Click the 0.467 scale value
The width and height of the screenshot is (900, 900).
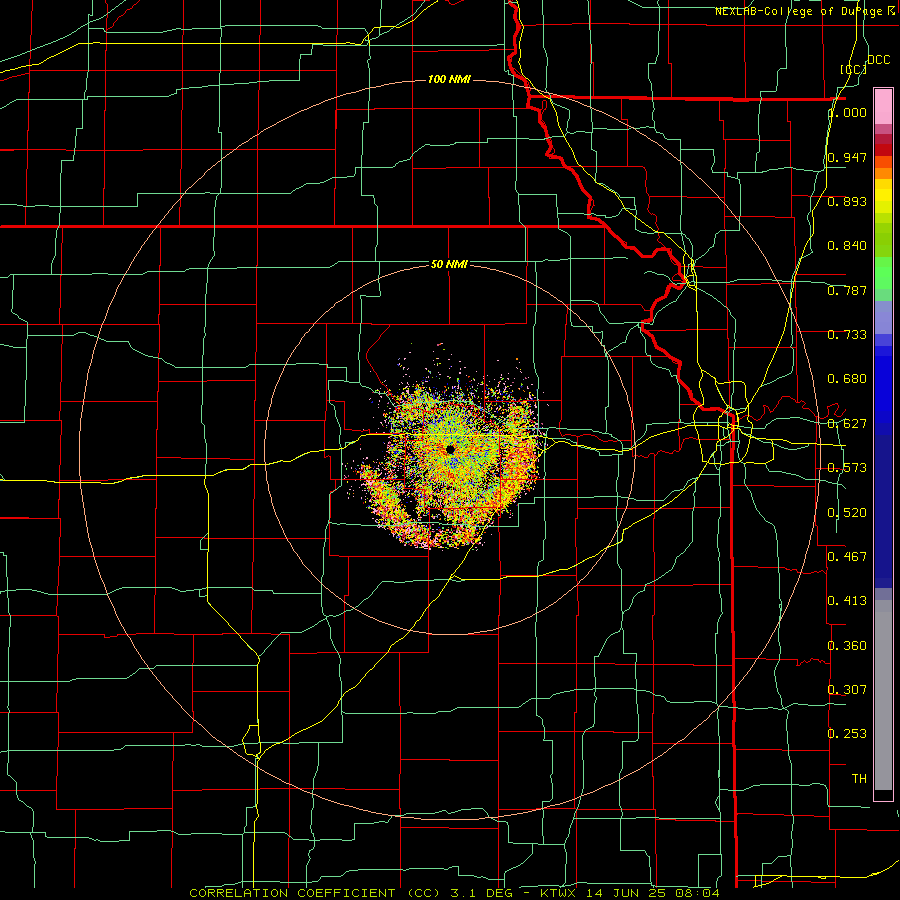(x=847, y=556)
